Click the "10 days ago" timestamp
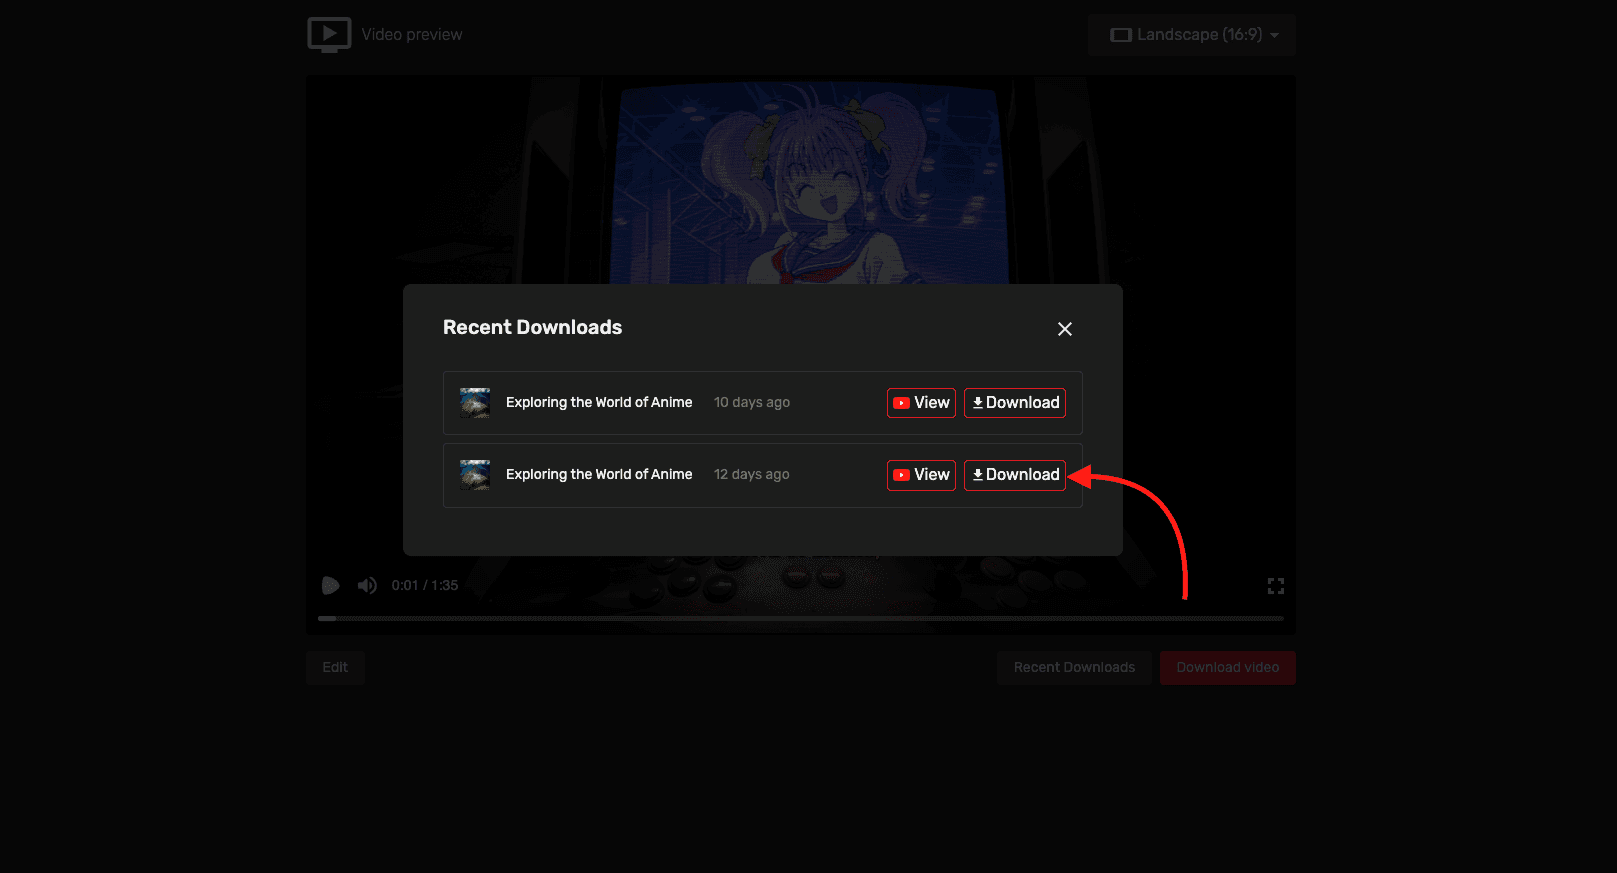The image size is (1617, 873). pos(752,403)
